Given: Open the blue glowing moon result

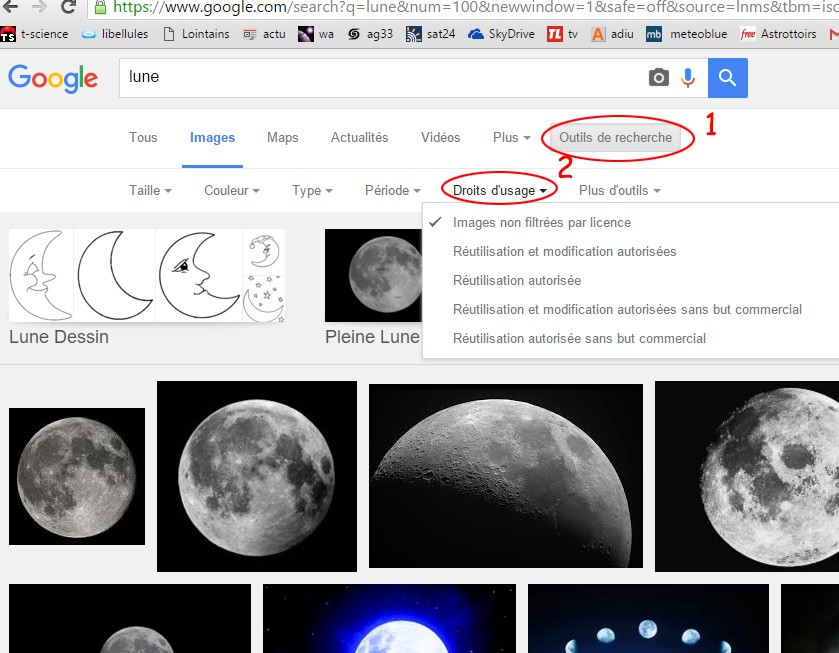Looking at the screenshot, I should pyautogui.click(x=390, y=618).
